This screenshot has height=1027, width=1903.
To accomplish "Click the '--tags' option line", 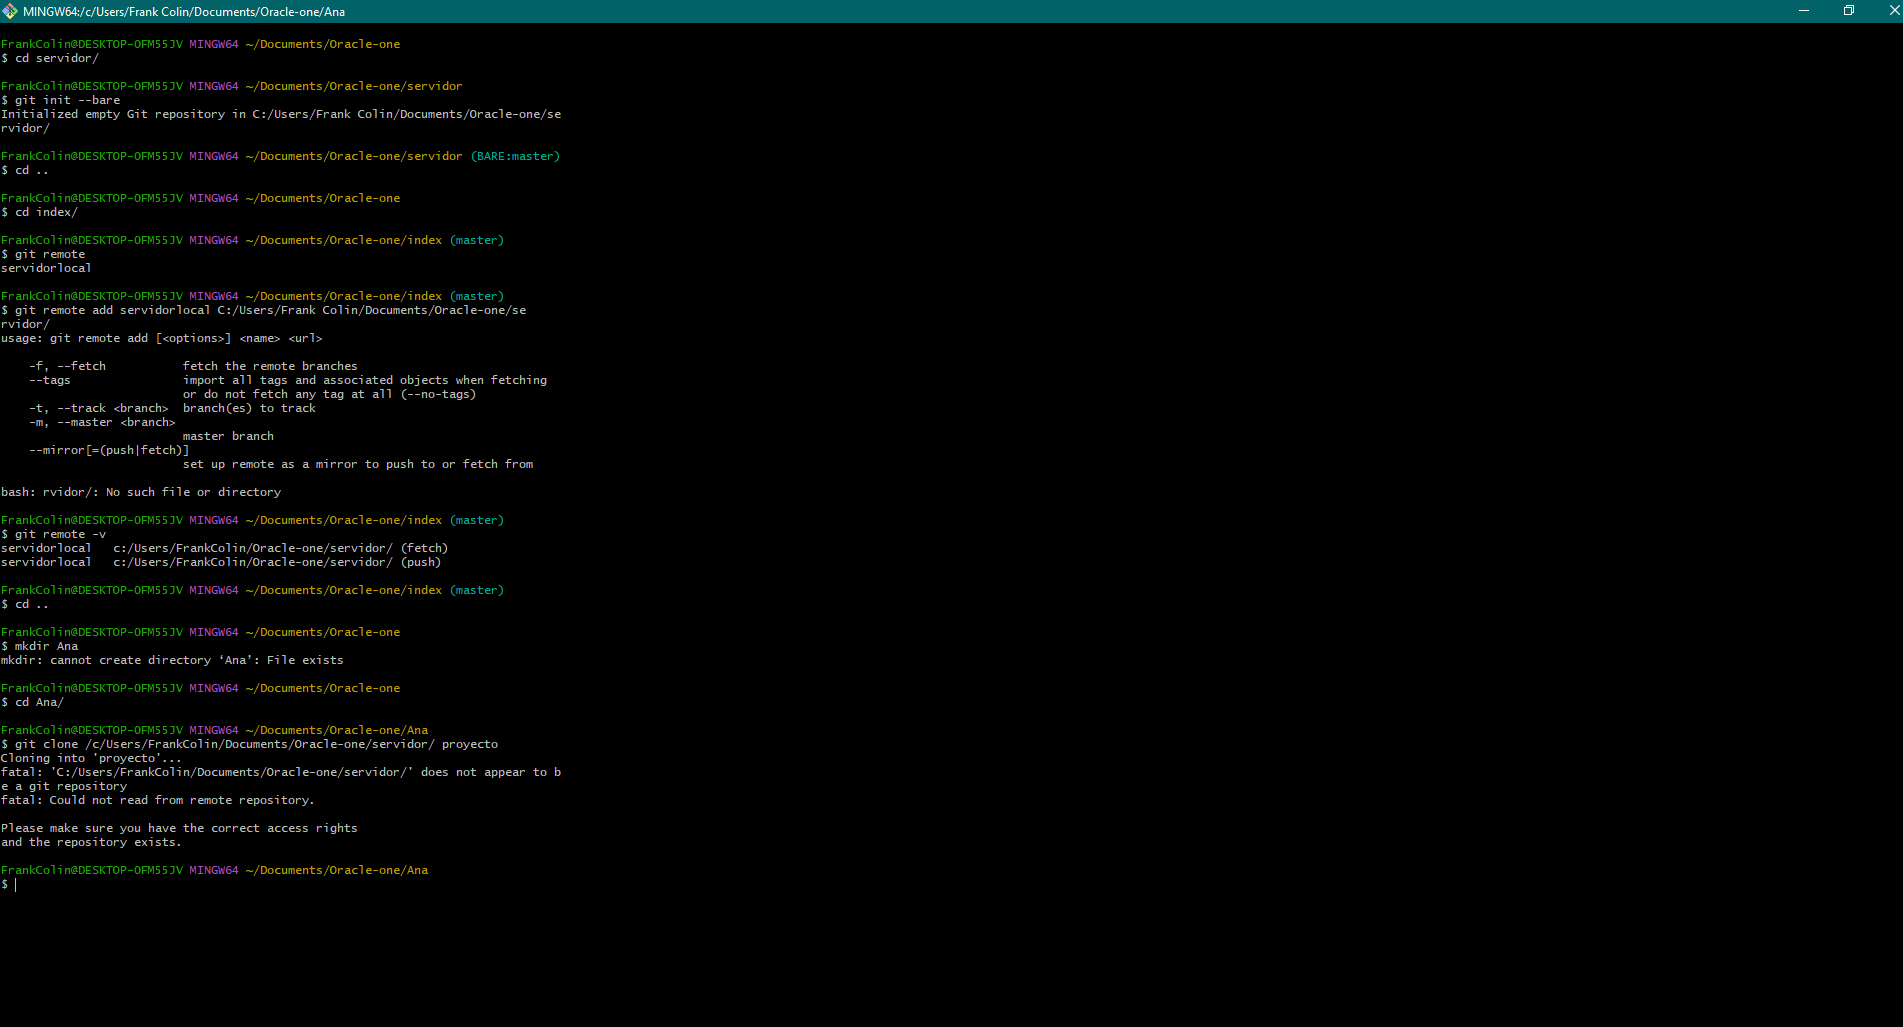I will 288,380.
